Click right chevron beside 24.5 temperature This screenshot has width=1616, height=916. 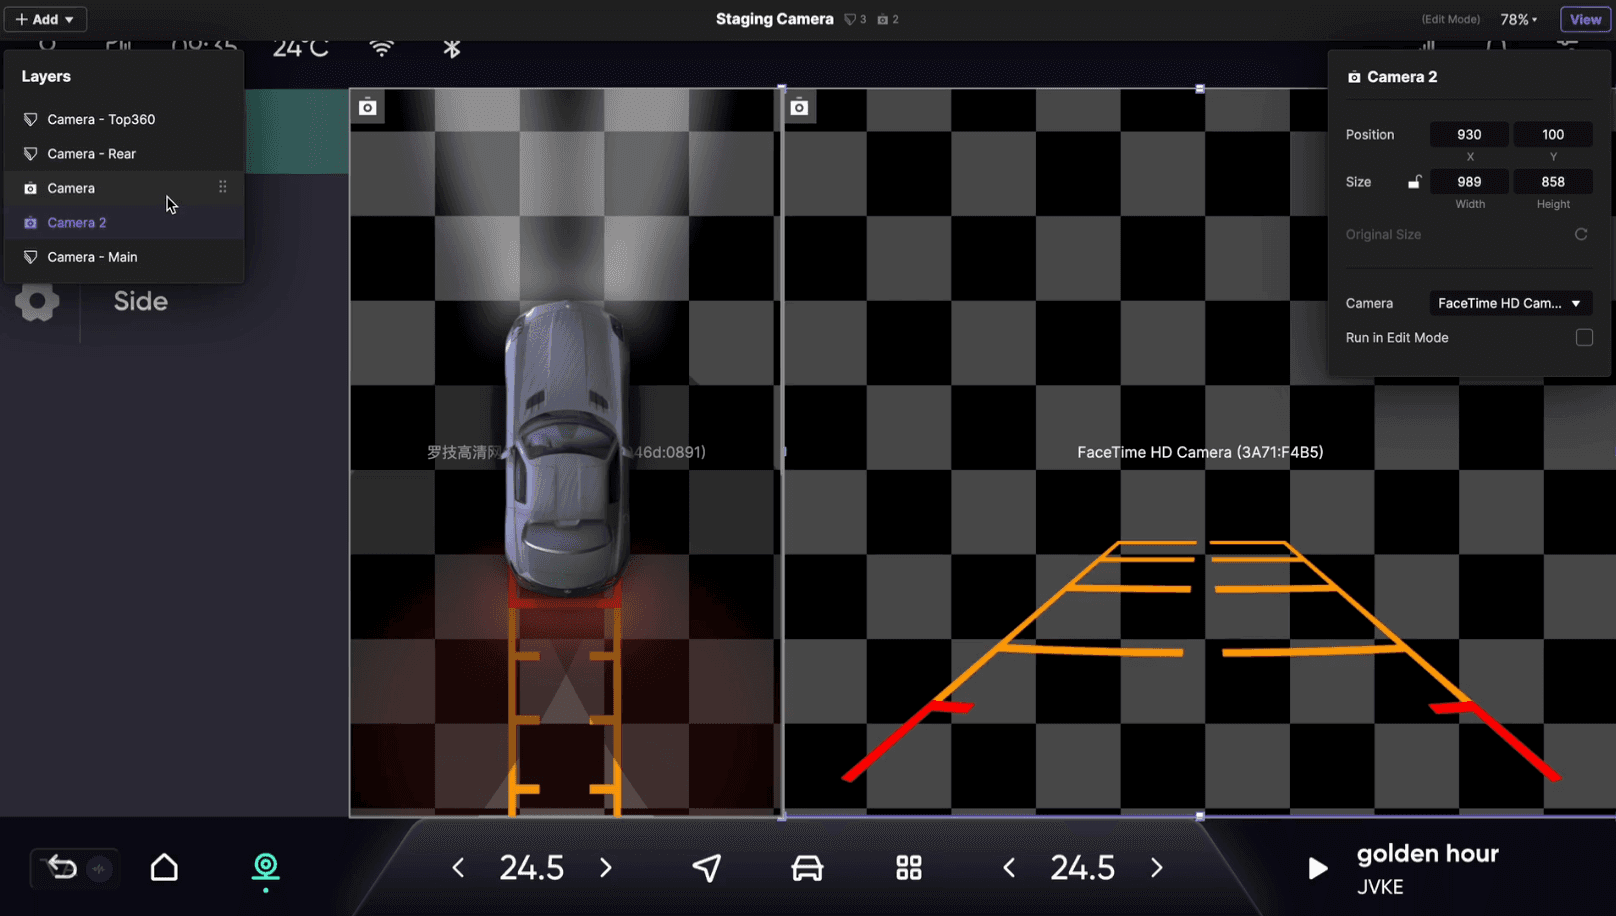605,867
